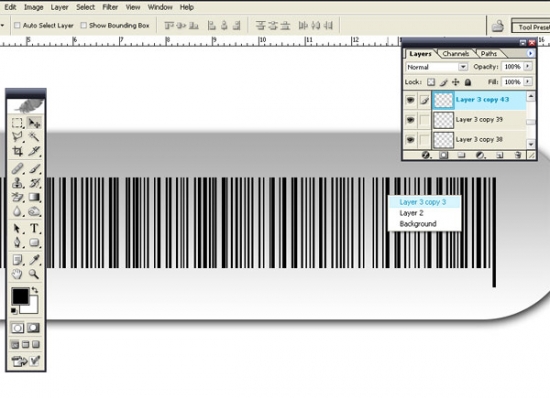Open the Select menu

pos(85,7)
